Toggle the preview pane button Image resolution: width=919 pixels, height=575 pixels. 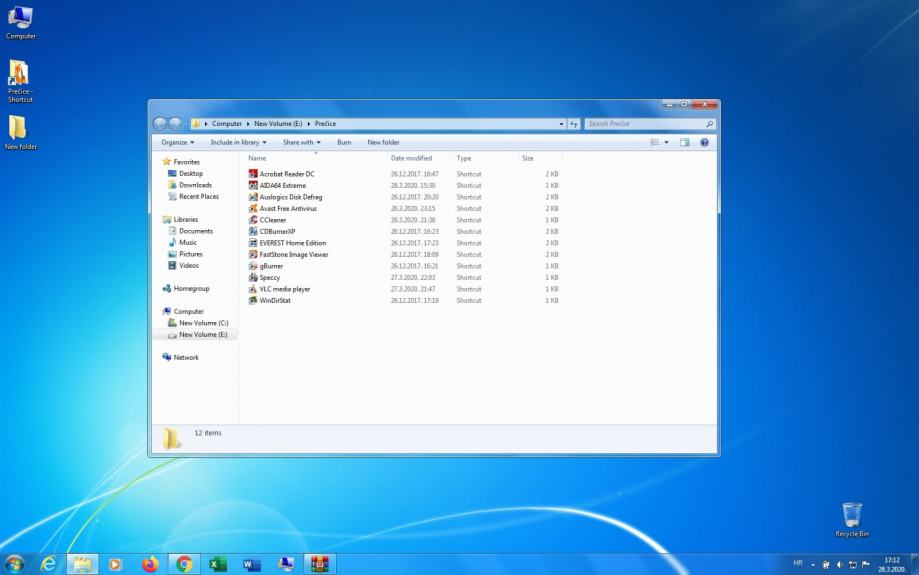[685, 142]
